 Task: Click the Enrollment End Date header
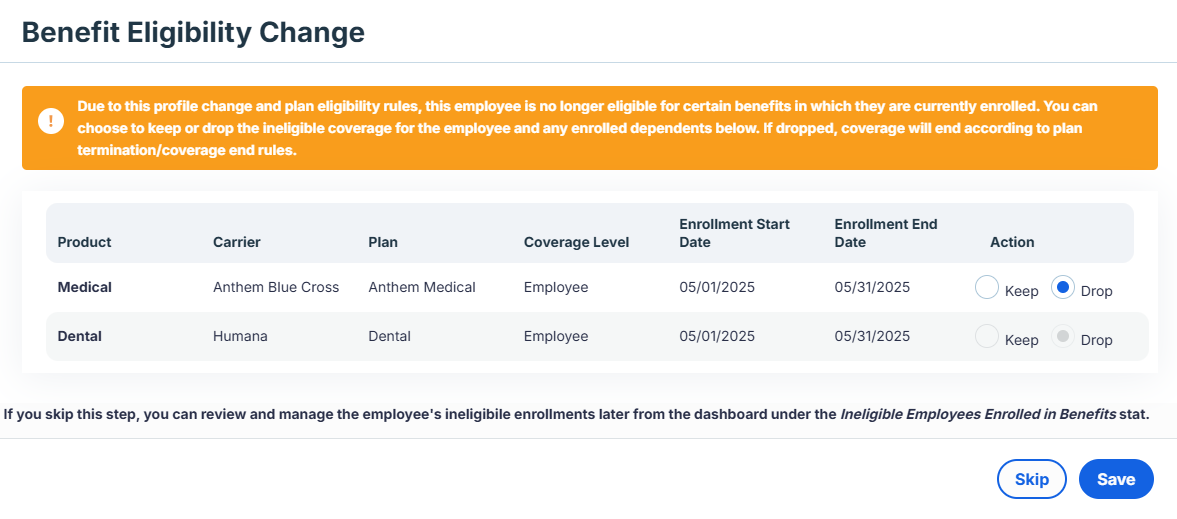click(x=886, y=233)
